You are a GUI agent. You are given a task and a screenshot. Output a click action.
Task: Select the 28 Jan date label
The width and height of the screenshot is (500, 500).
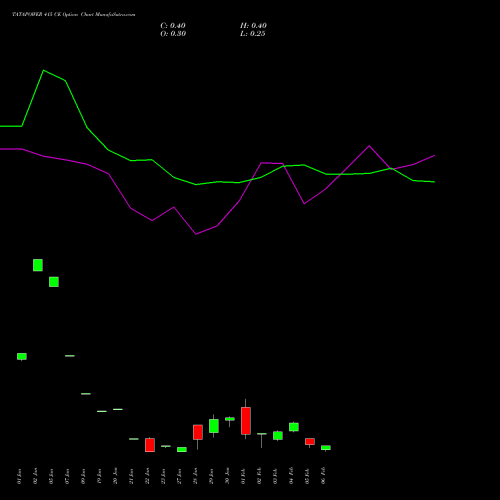pyautogui.click(x=195, y=476)
